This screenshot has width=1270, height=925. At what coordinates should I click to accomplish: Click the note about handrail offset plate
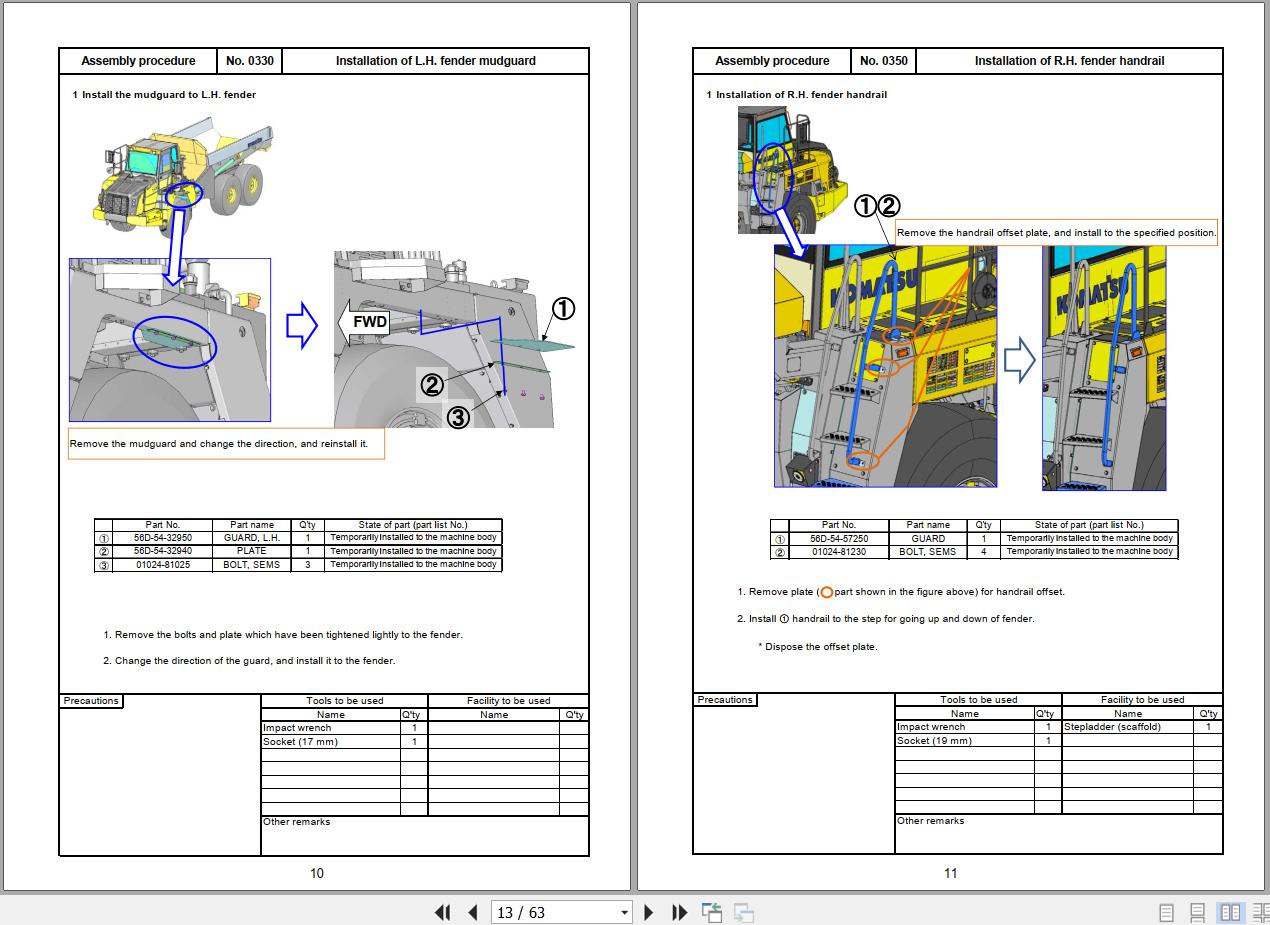click(1056, 233)
